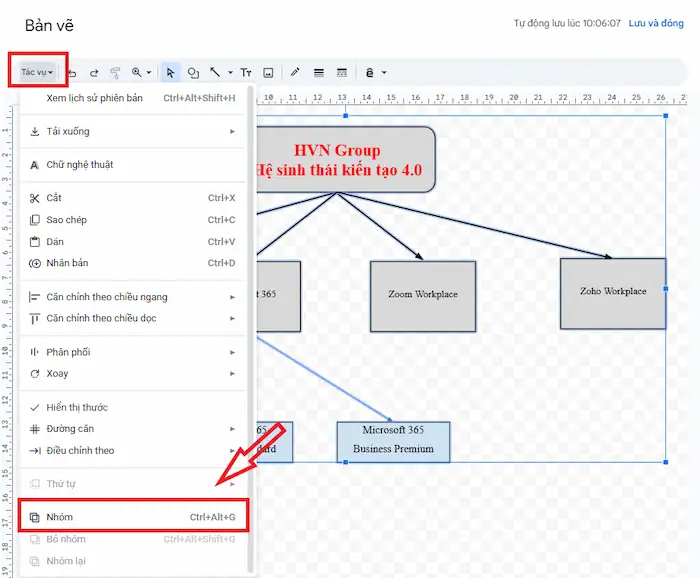Open Điều chỉnh theo snap submenu

click(x=132, y=451)
